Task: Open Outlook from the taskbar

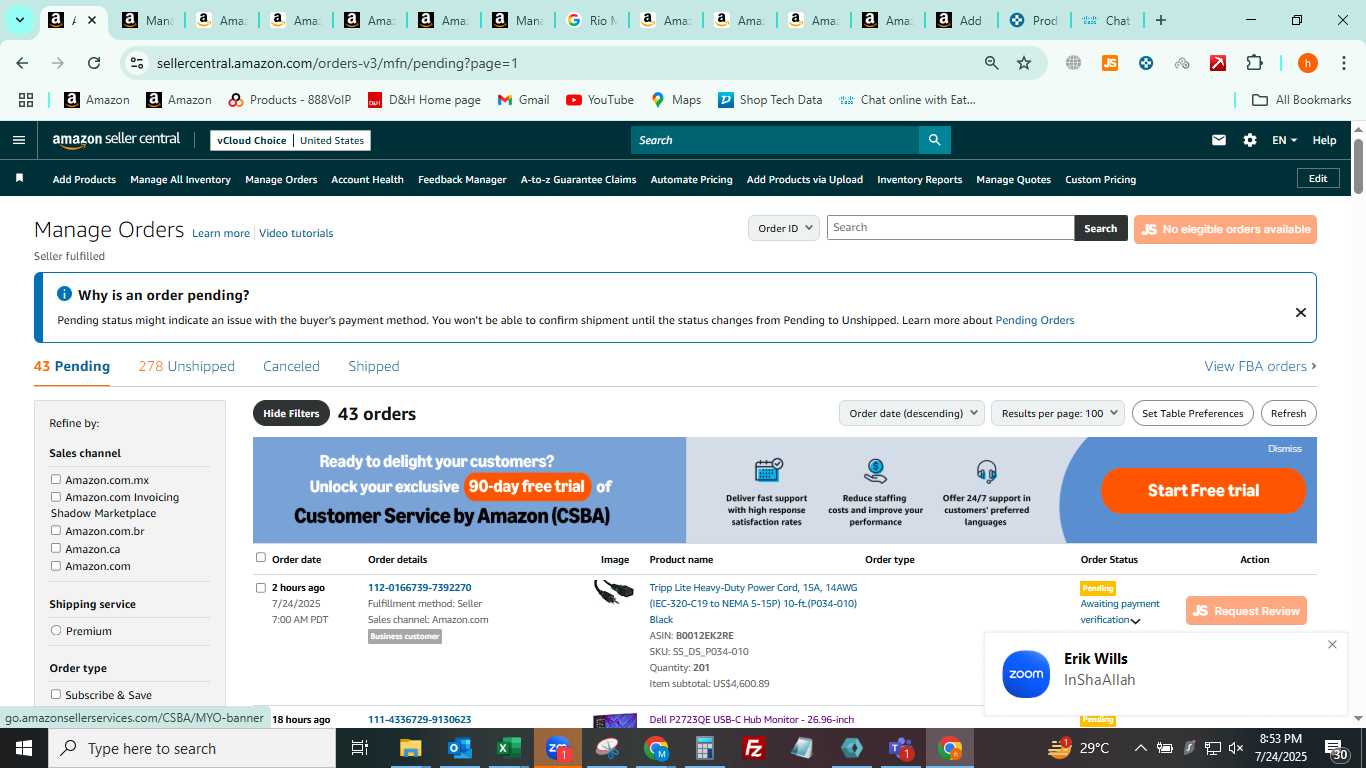Action: pos(460,748)
